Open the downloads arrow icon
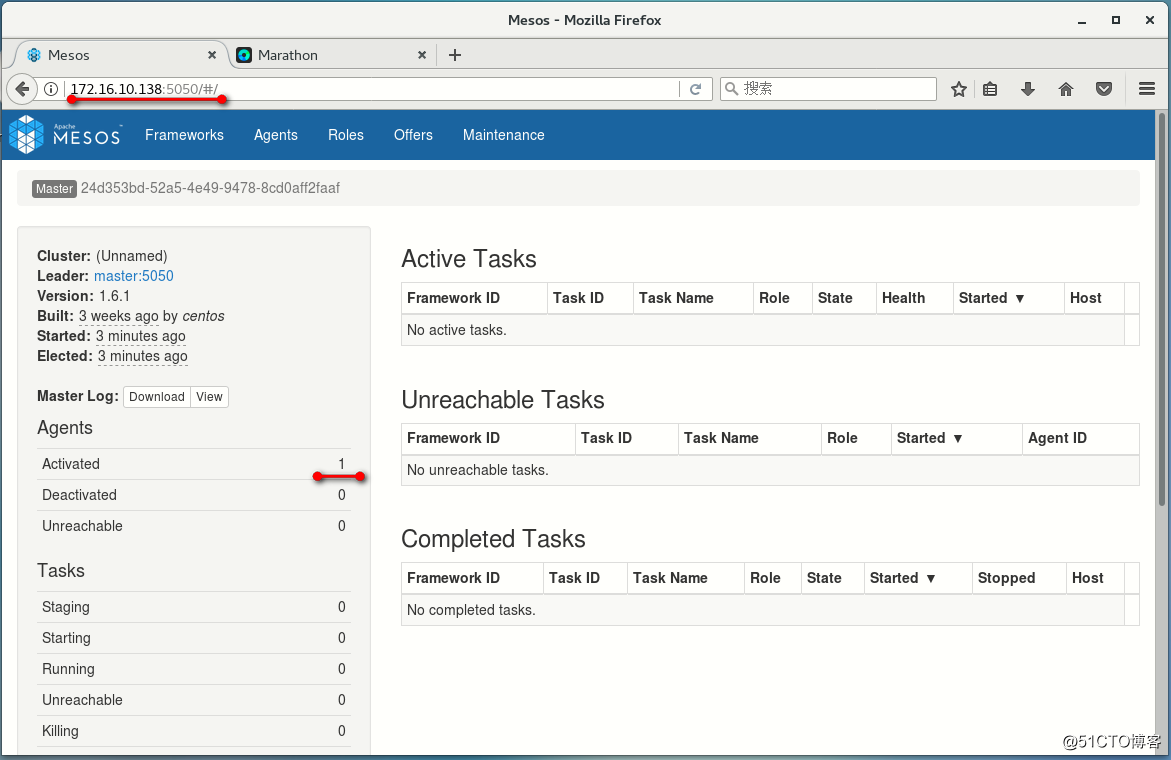This screenshot has width=1171, height=760. (1028, 90)
